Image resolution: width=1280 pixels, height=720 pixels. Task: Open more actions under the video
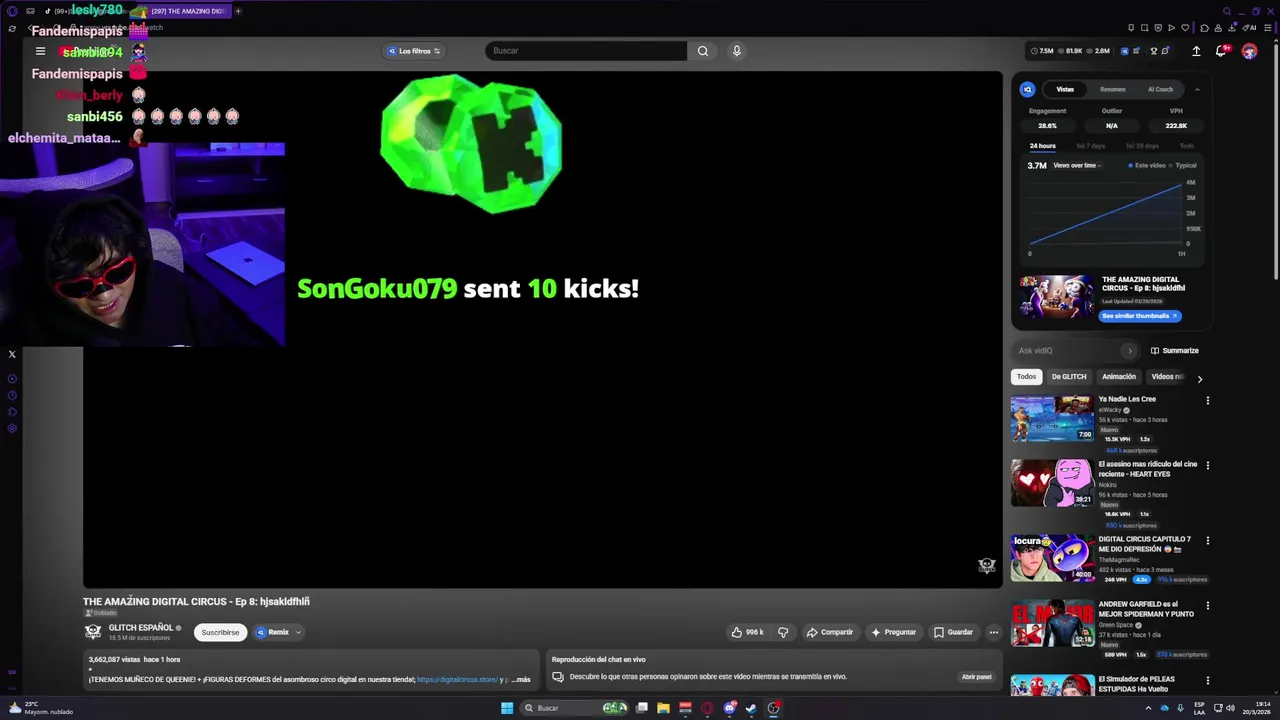tap(993, 632)
